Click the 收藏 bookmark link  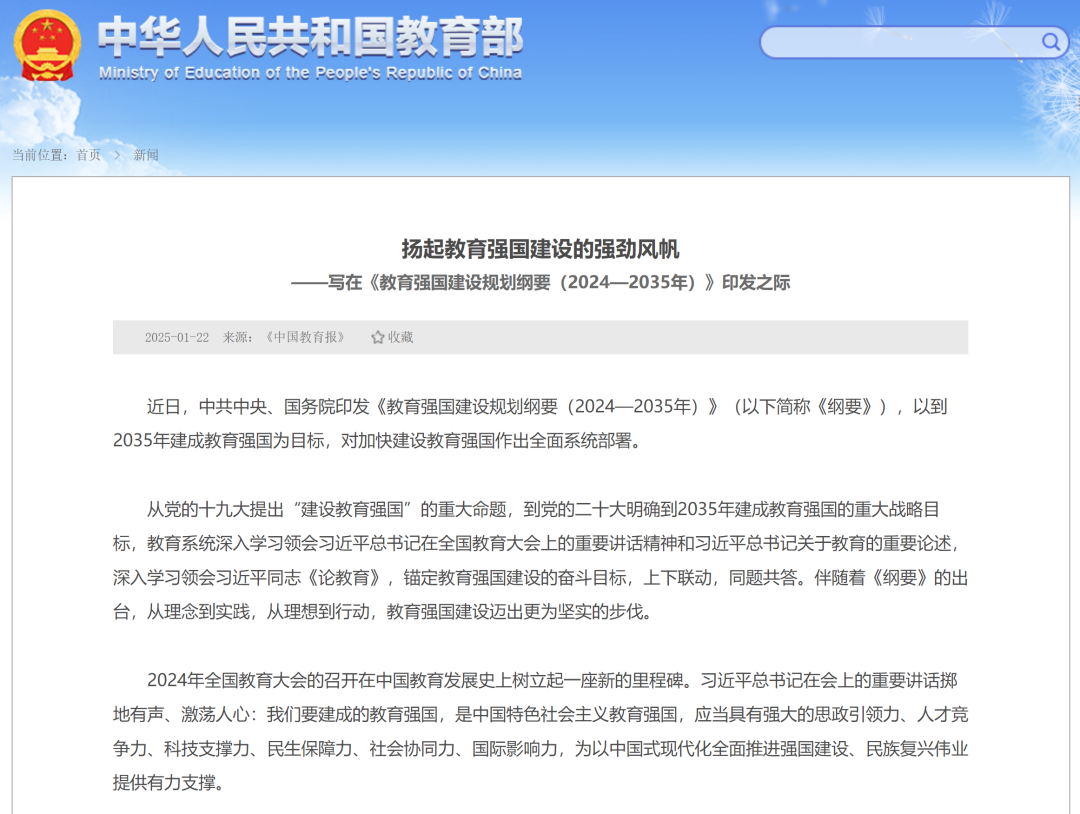click(400, 337)
